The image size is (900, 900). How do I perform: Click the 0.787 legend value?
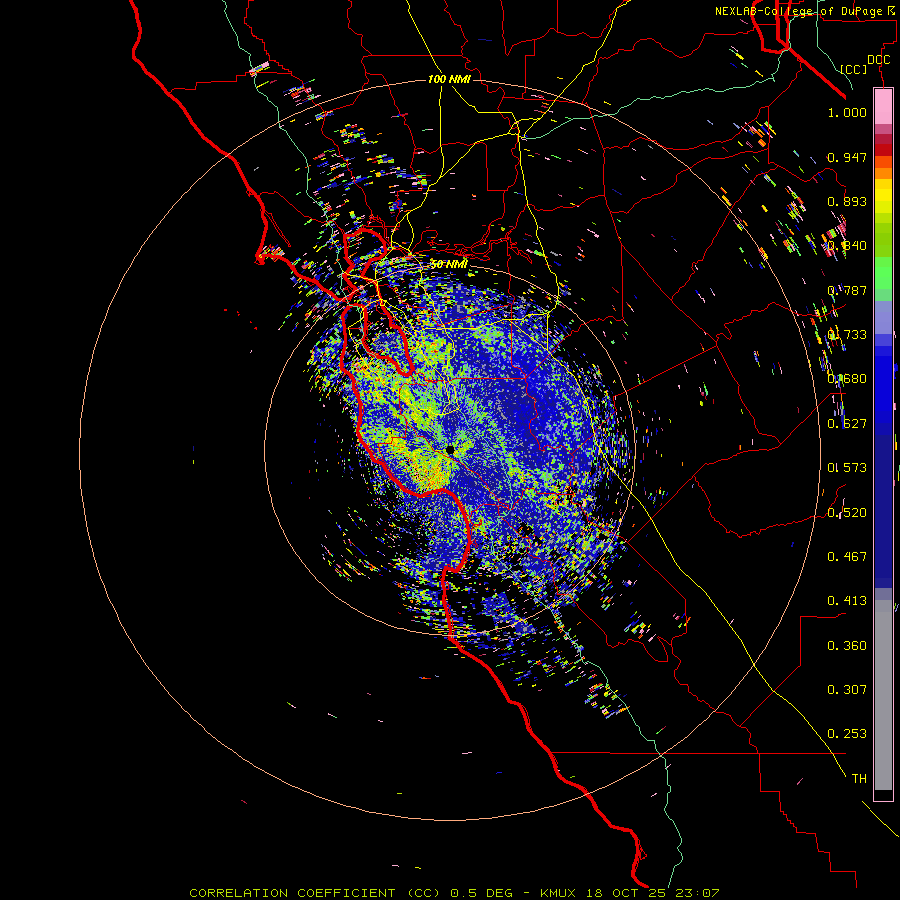click(847, 290)
